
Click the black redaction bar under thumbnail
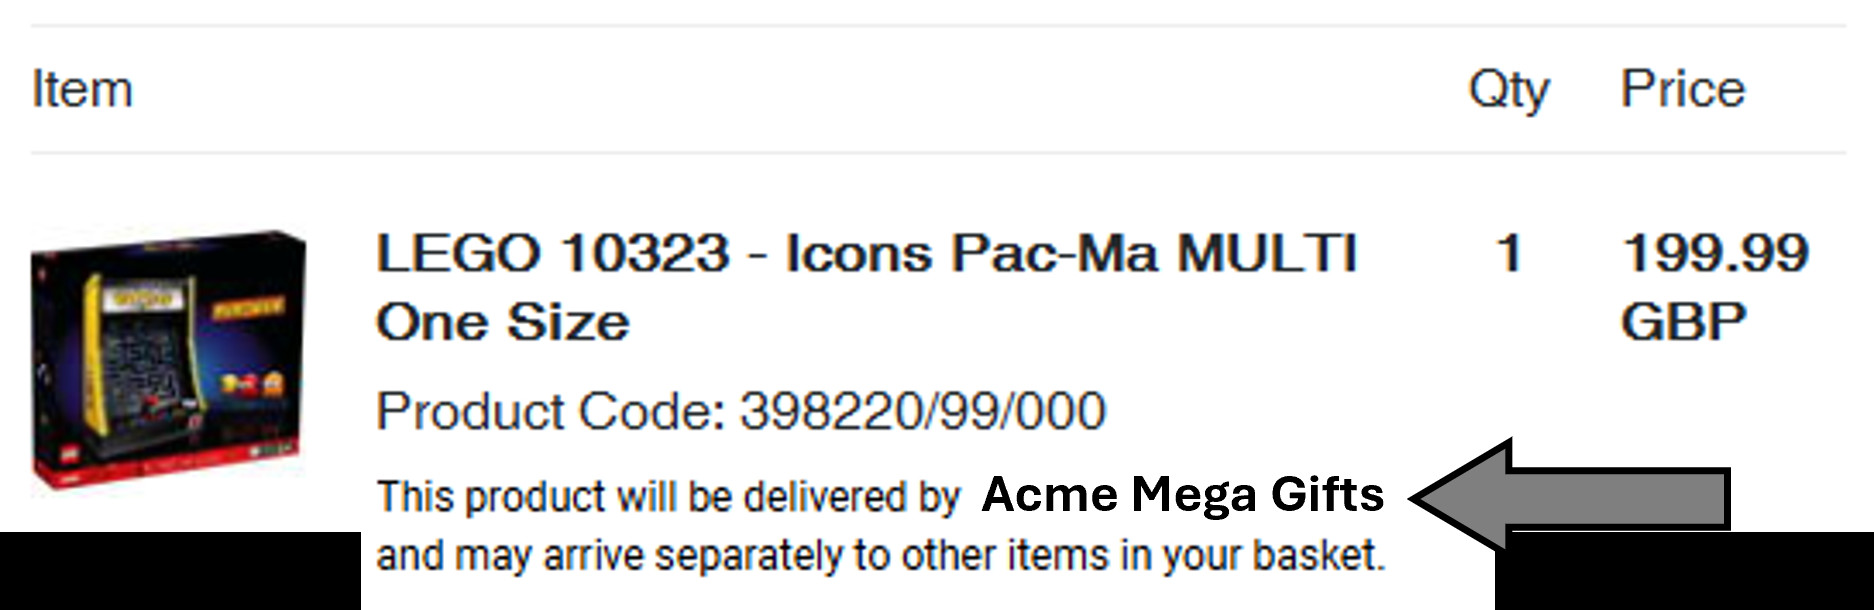180,571
